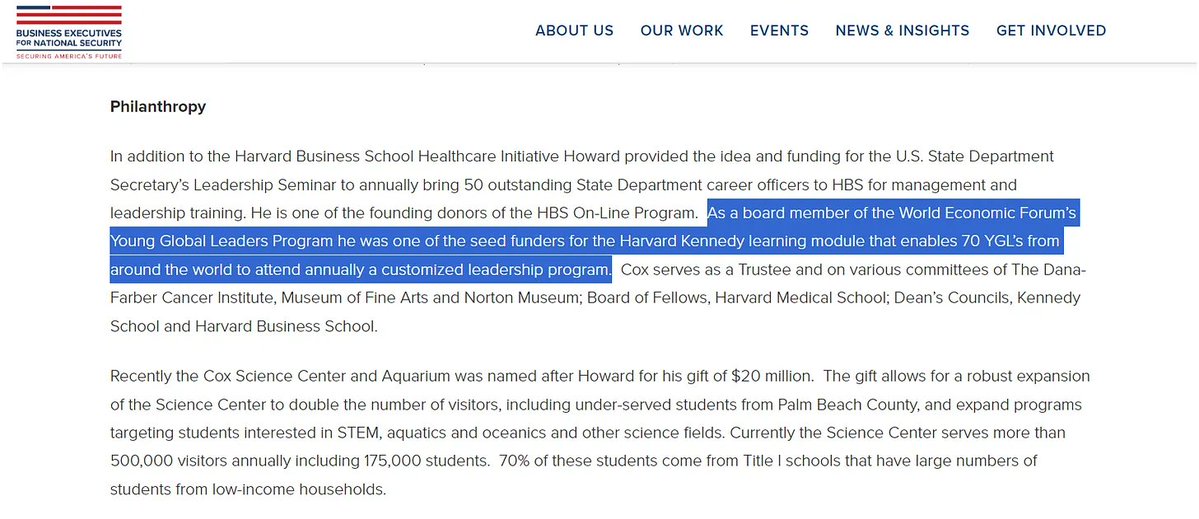Click the Securing America's Future tagline
The image size is (1199, 519).
pos(68,56)
